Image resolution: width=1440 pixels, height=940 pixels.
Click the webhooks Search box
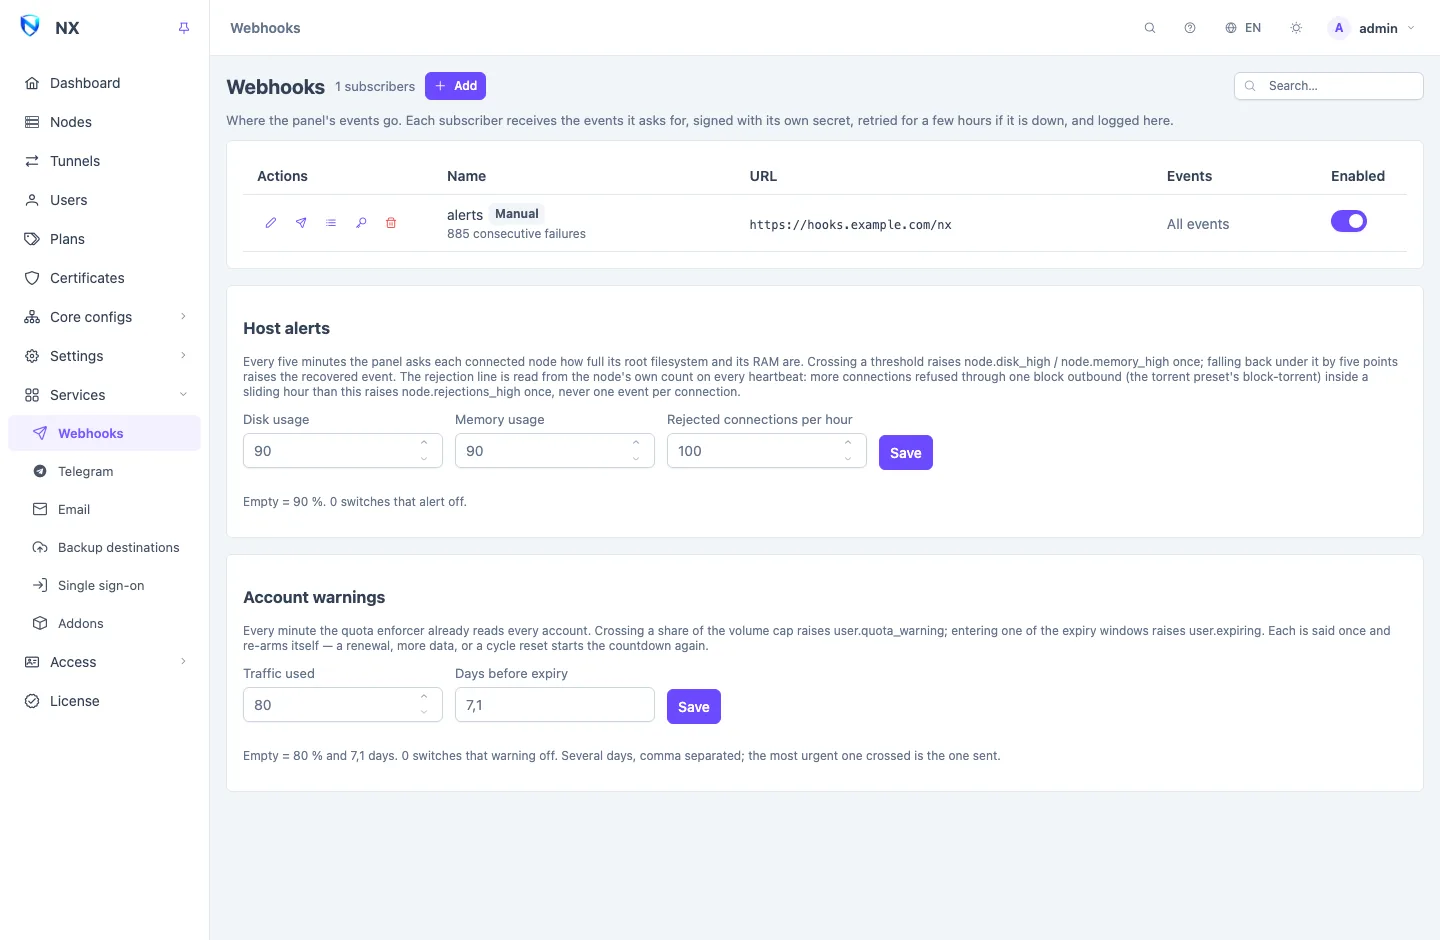point(1328,86)
